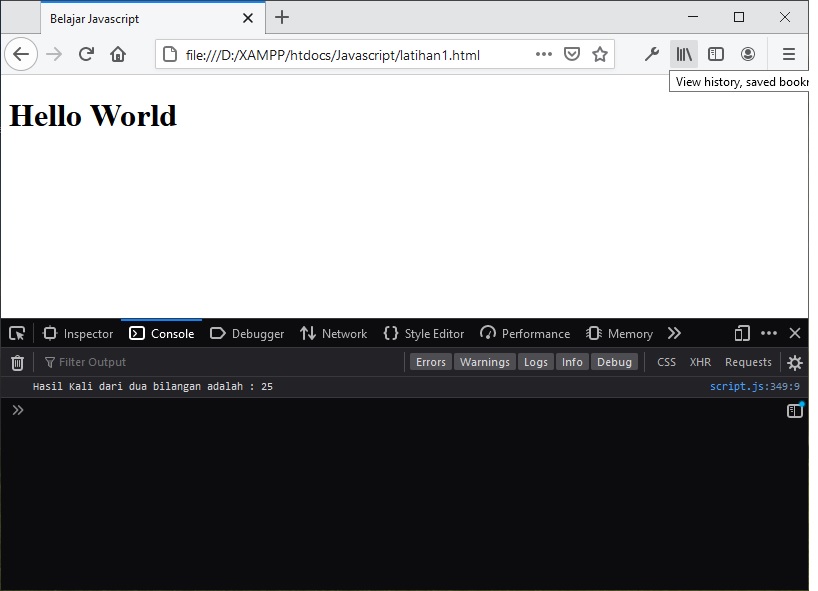Viewport: 818px width, 591px height.
Task: Toggle the XHR filter button
Action: [700, 362]
